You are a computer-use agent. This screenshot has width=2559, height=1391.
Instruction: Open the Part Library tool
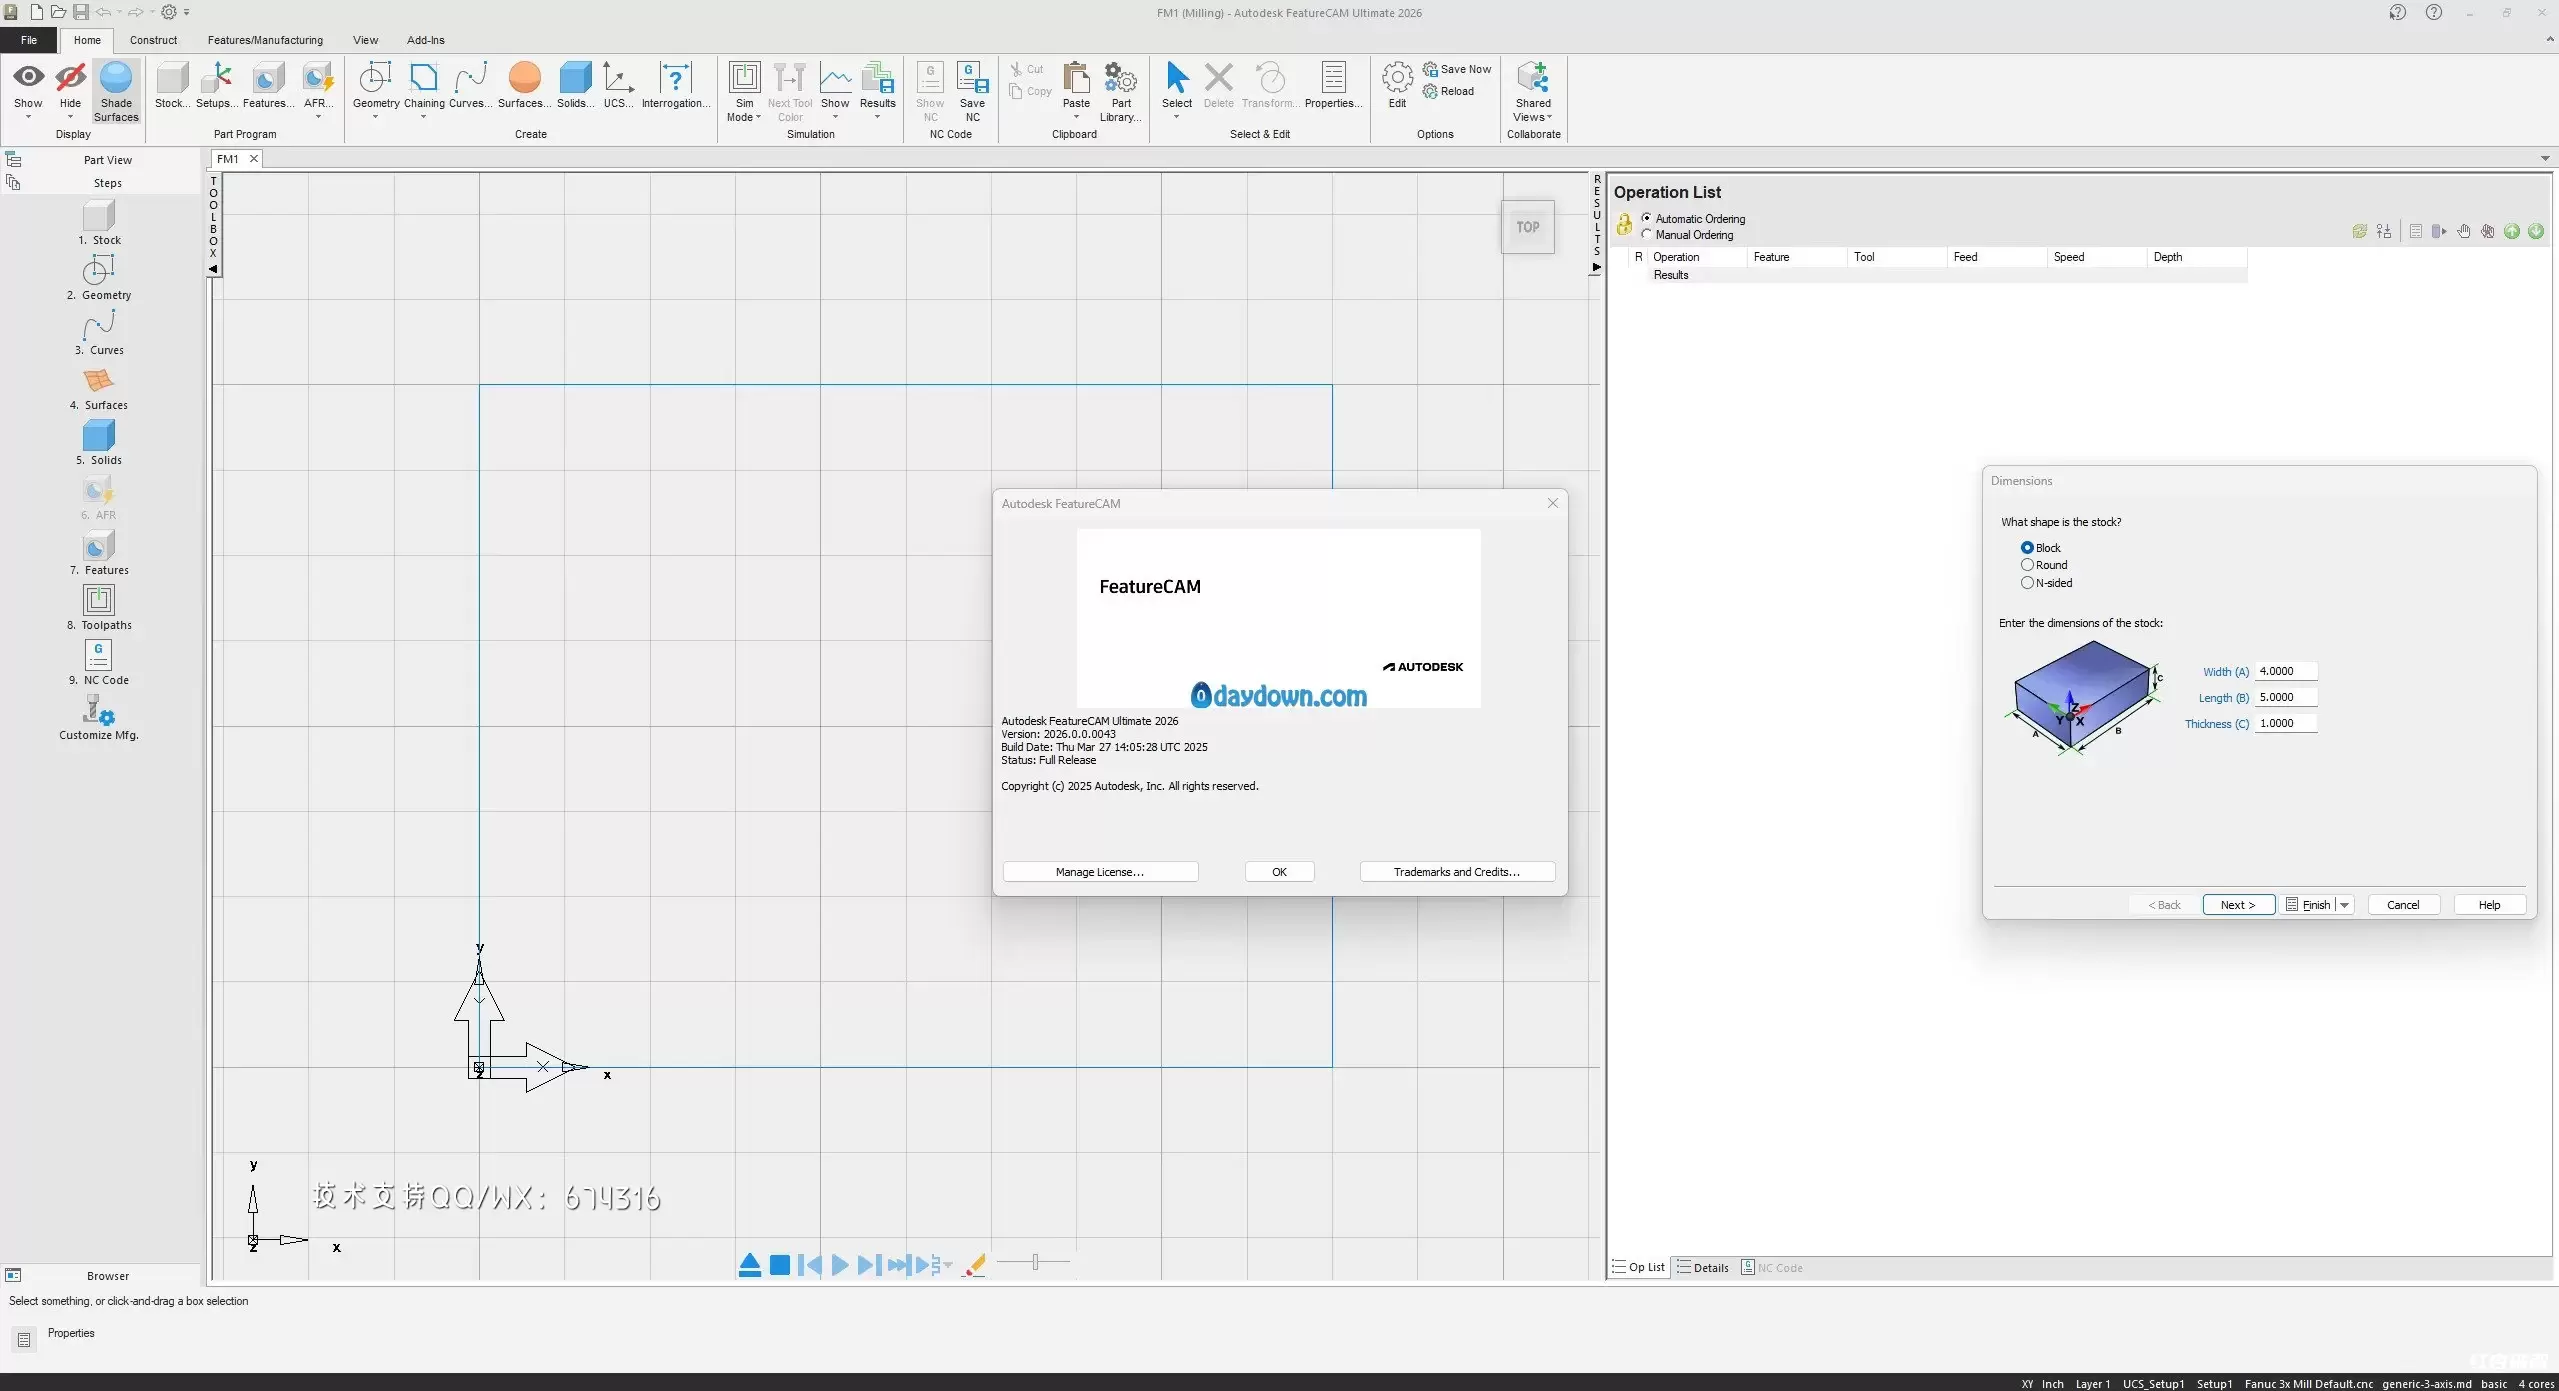[1121, 91]
